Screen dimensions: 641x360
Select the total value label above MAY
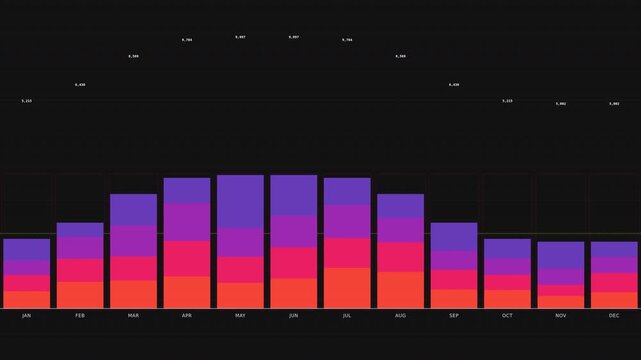click(240, 37)
